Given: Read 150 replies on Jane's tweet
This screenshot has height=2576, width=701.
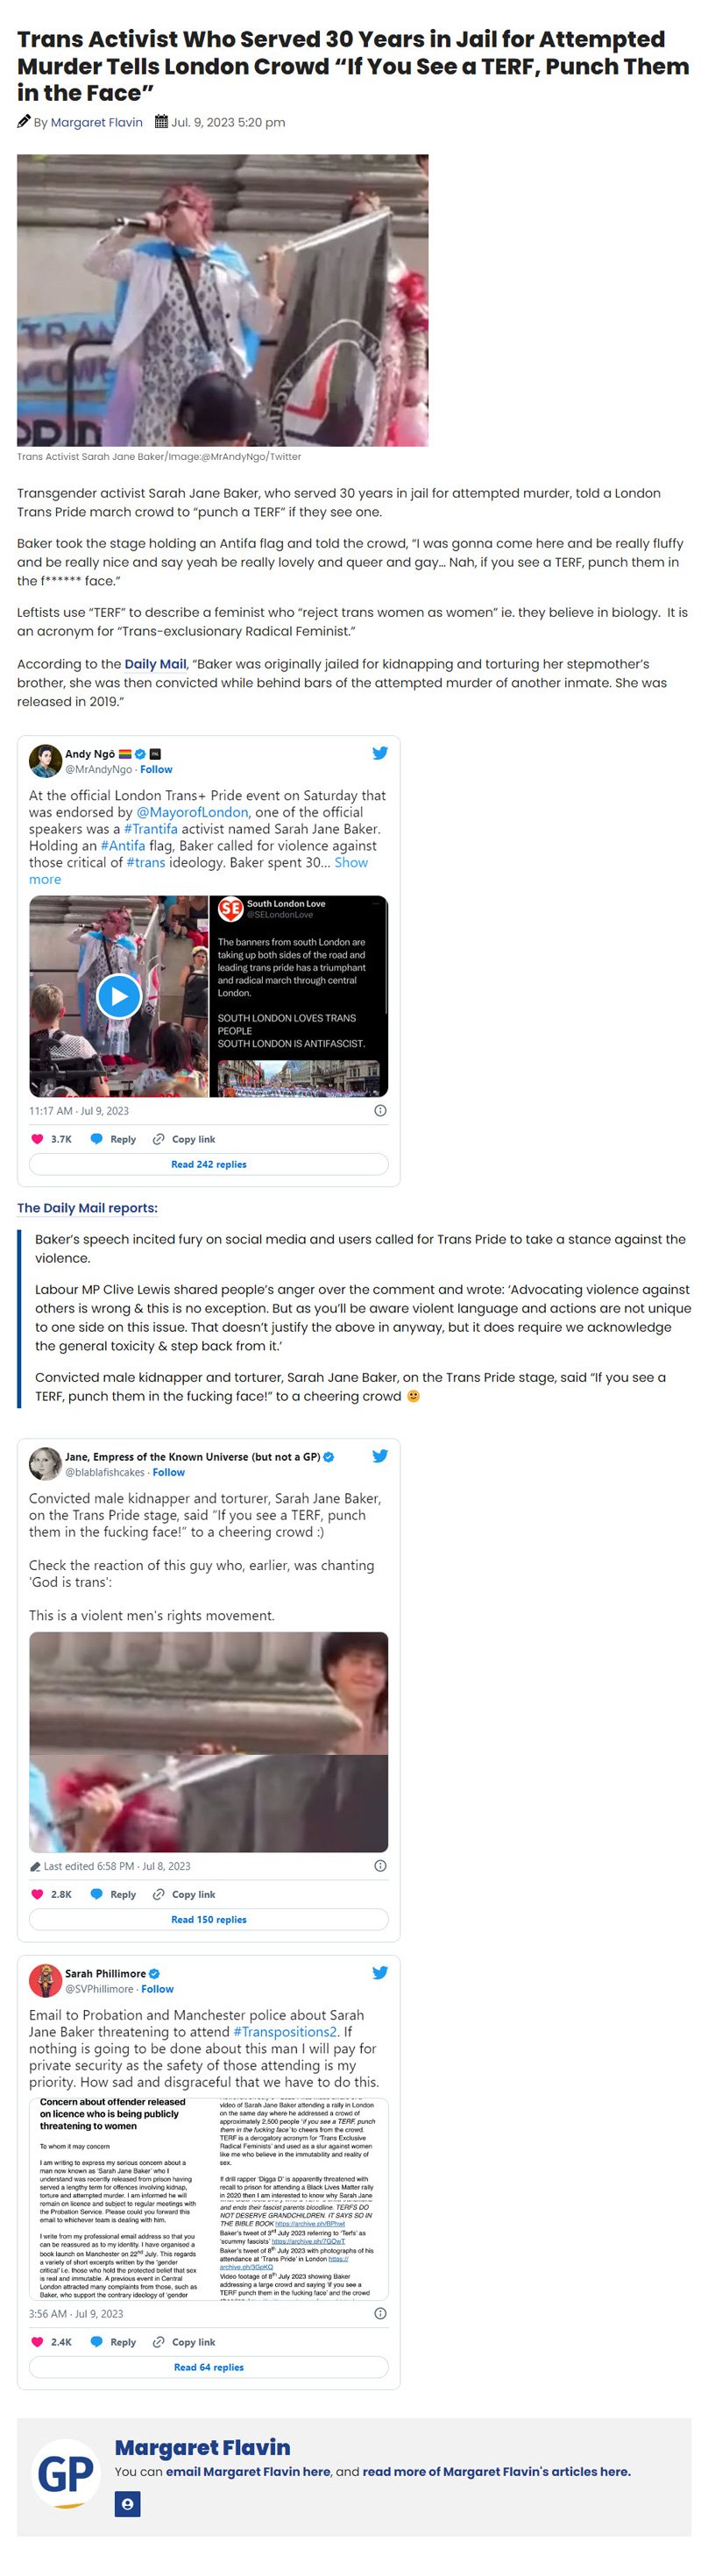Looking at the screenshot, I should coord(209,1919).
